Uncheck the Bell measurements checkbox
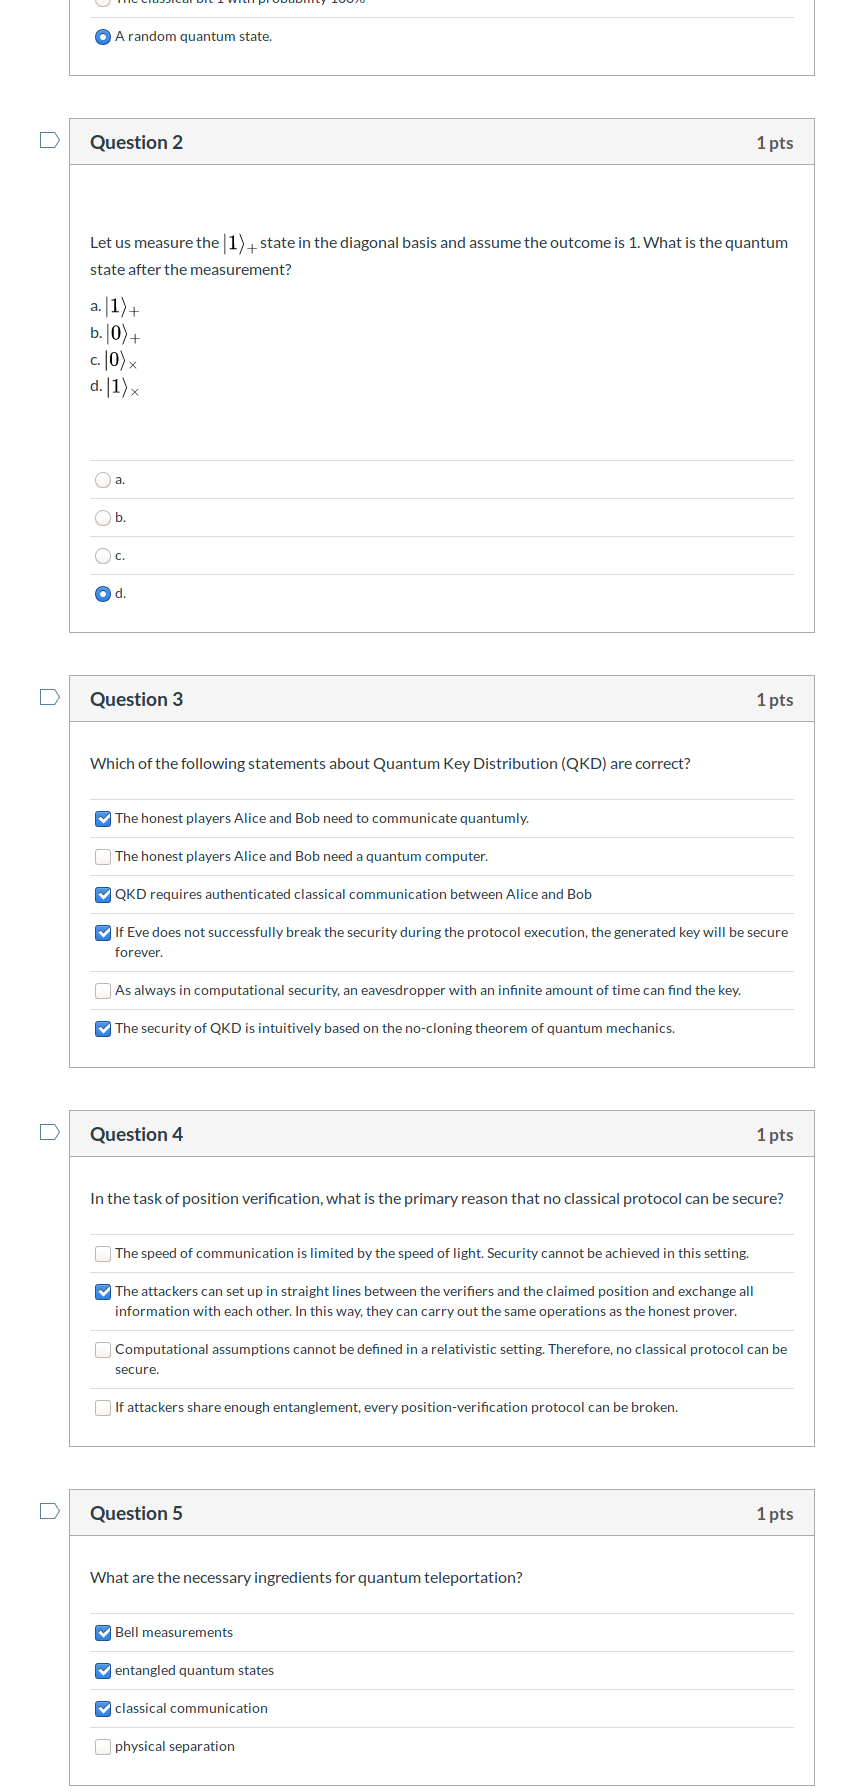842x1791 pixels. pyautogui.click(x=103, y=1633)
